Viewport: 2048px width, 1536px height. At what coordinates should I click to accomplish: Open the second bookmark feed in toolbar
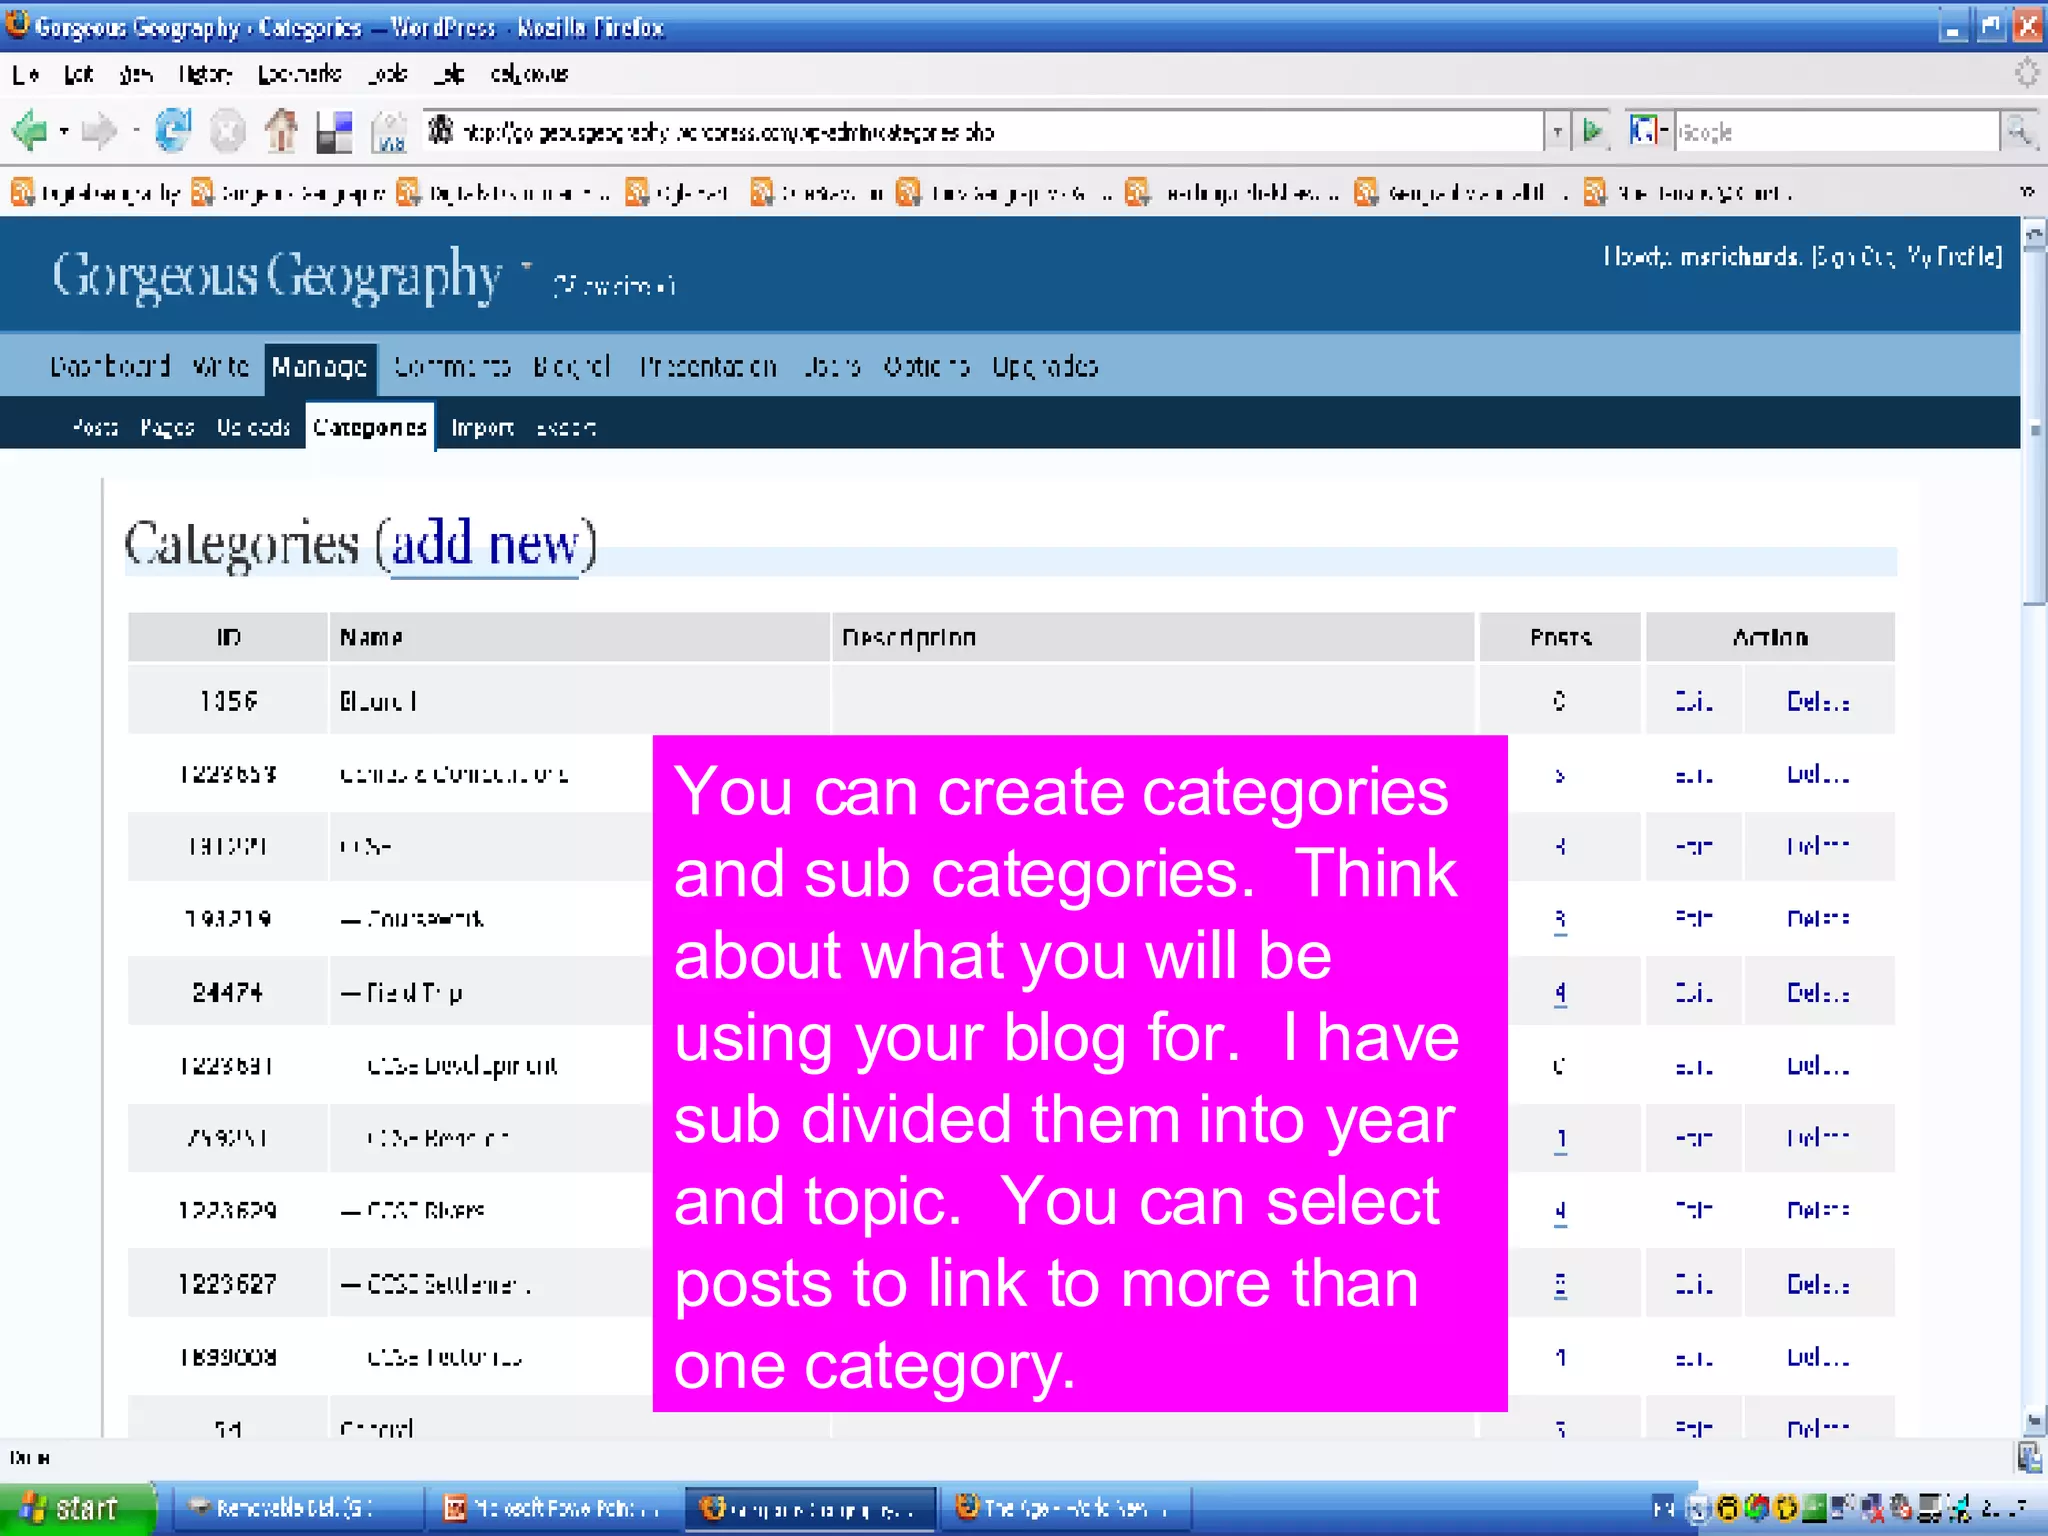[288, 192]
